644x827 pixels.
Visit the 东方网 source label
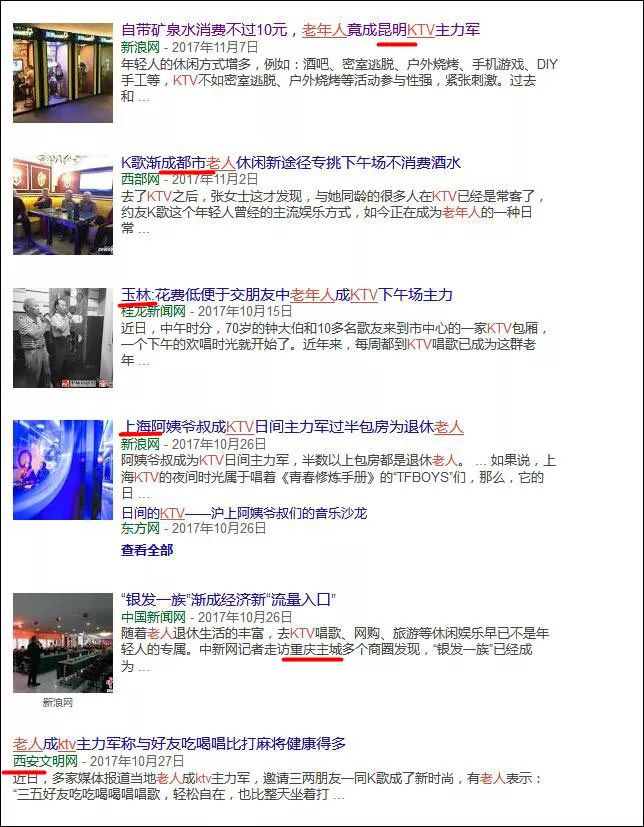[140, 528]
